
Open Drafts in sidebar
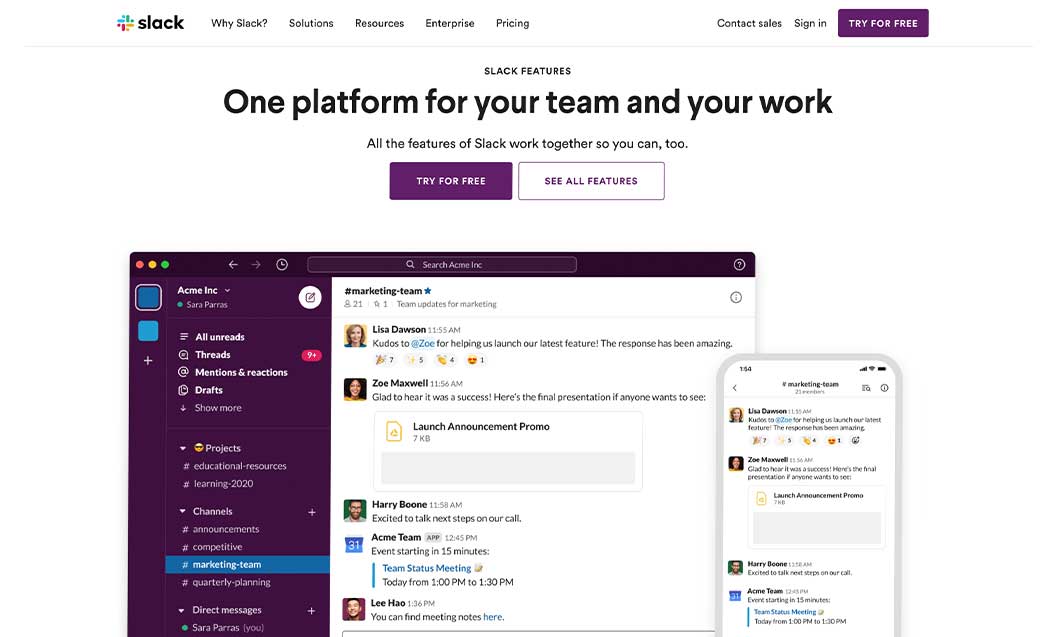(208, 390)
